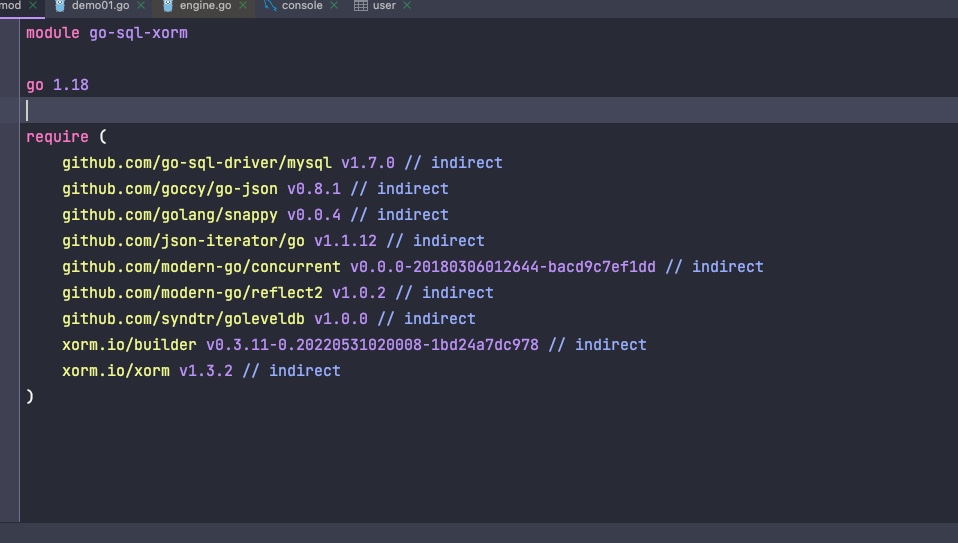Click the Go version '1.18'
The width and height of the screenshot is (958, 543).
click(71, 85)
